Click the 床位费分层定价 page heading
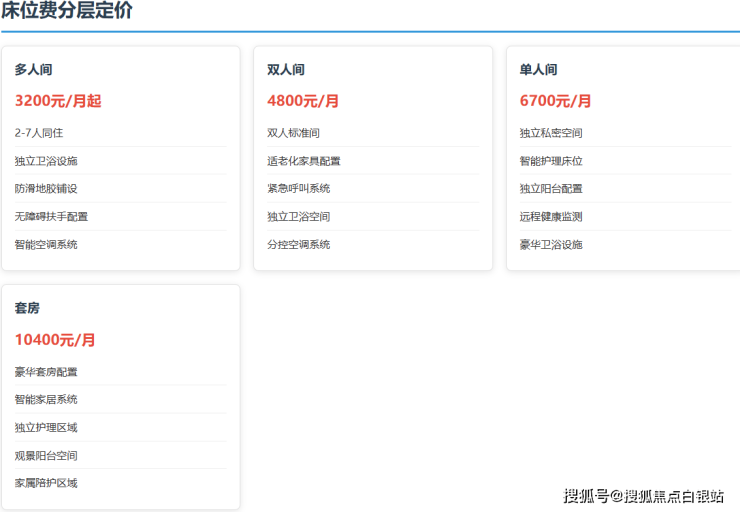The width and height of the screenshot is (740, 512). [66, 12]
